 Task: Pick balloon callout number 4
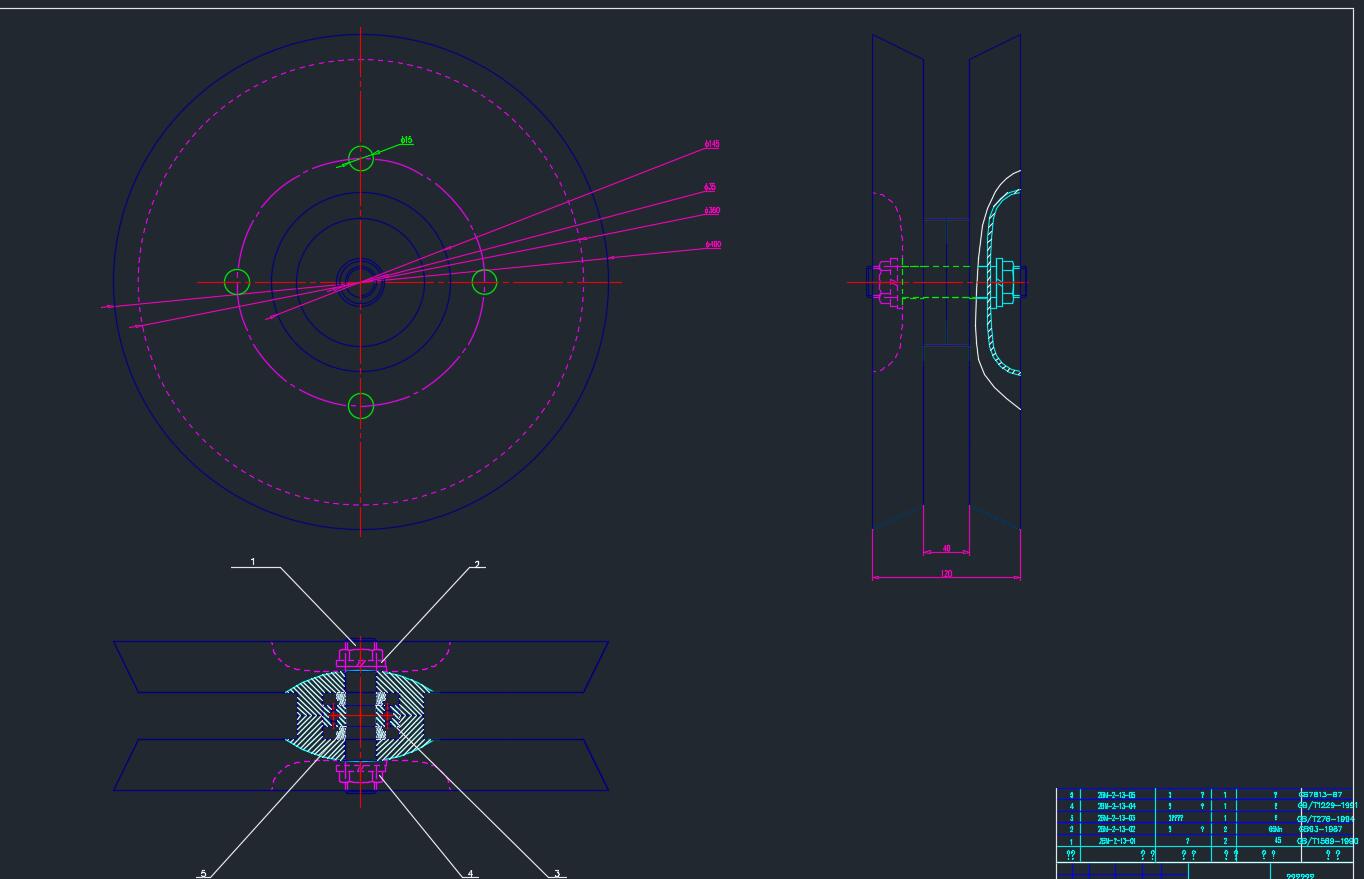[x=470, y=873]
